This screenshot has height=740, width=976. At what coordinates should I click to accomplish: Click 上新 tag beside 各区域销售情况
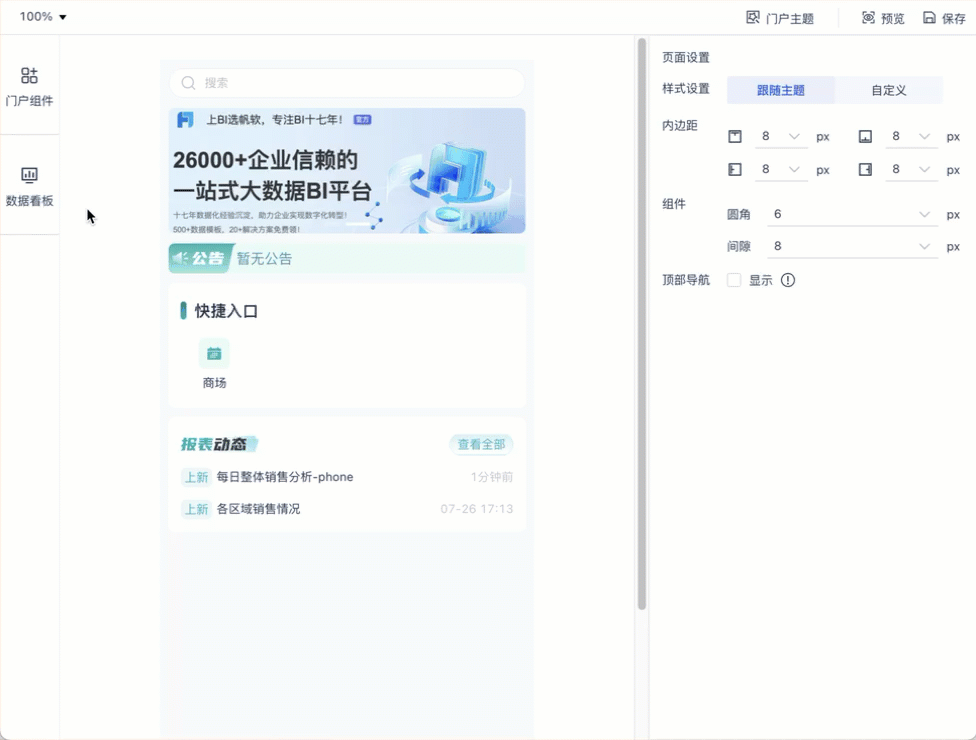point(196,509)
